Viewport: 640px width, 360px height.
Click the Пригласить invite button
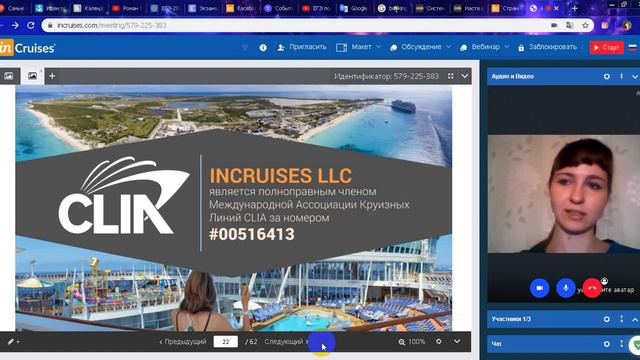pyautogui.click(x=302, y=47)
